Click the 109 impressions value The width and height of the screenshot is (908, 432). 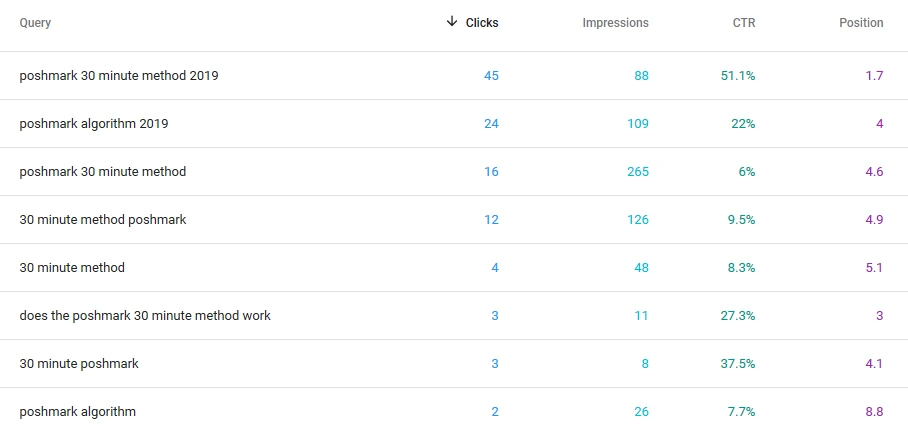coord(638,123)
